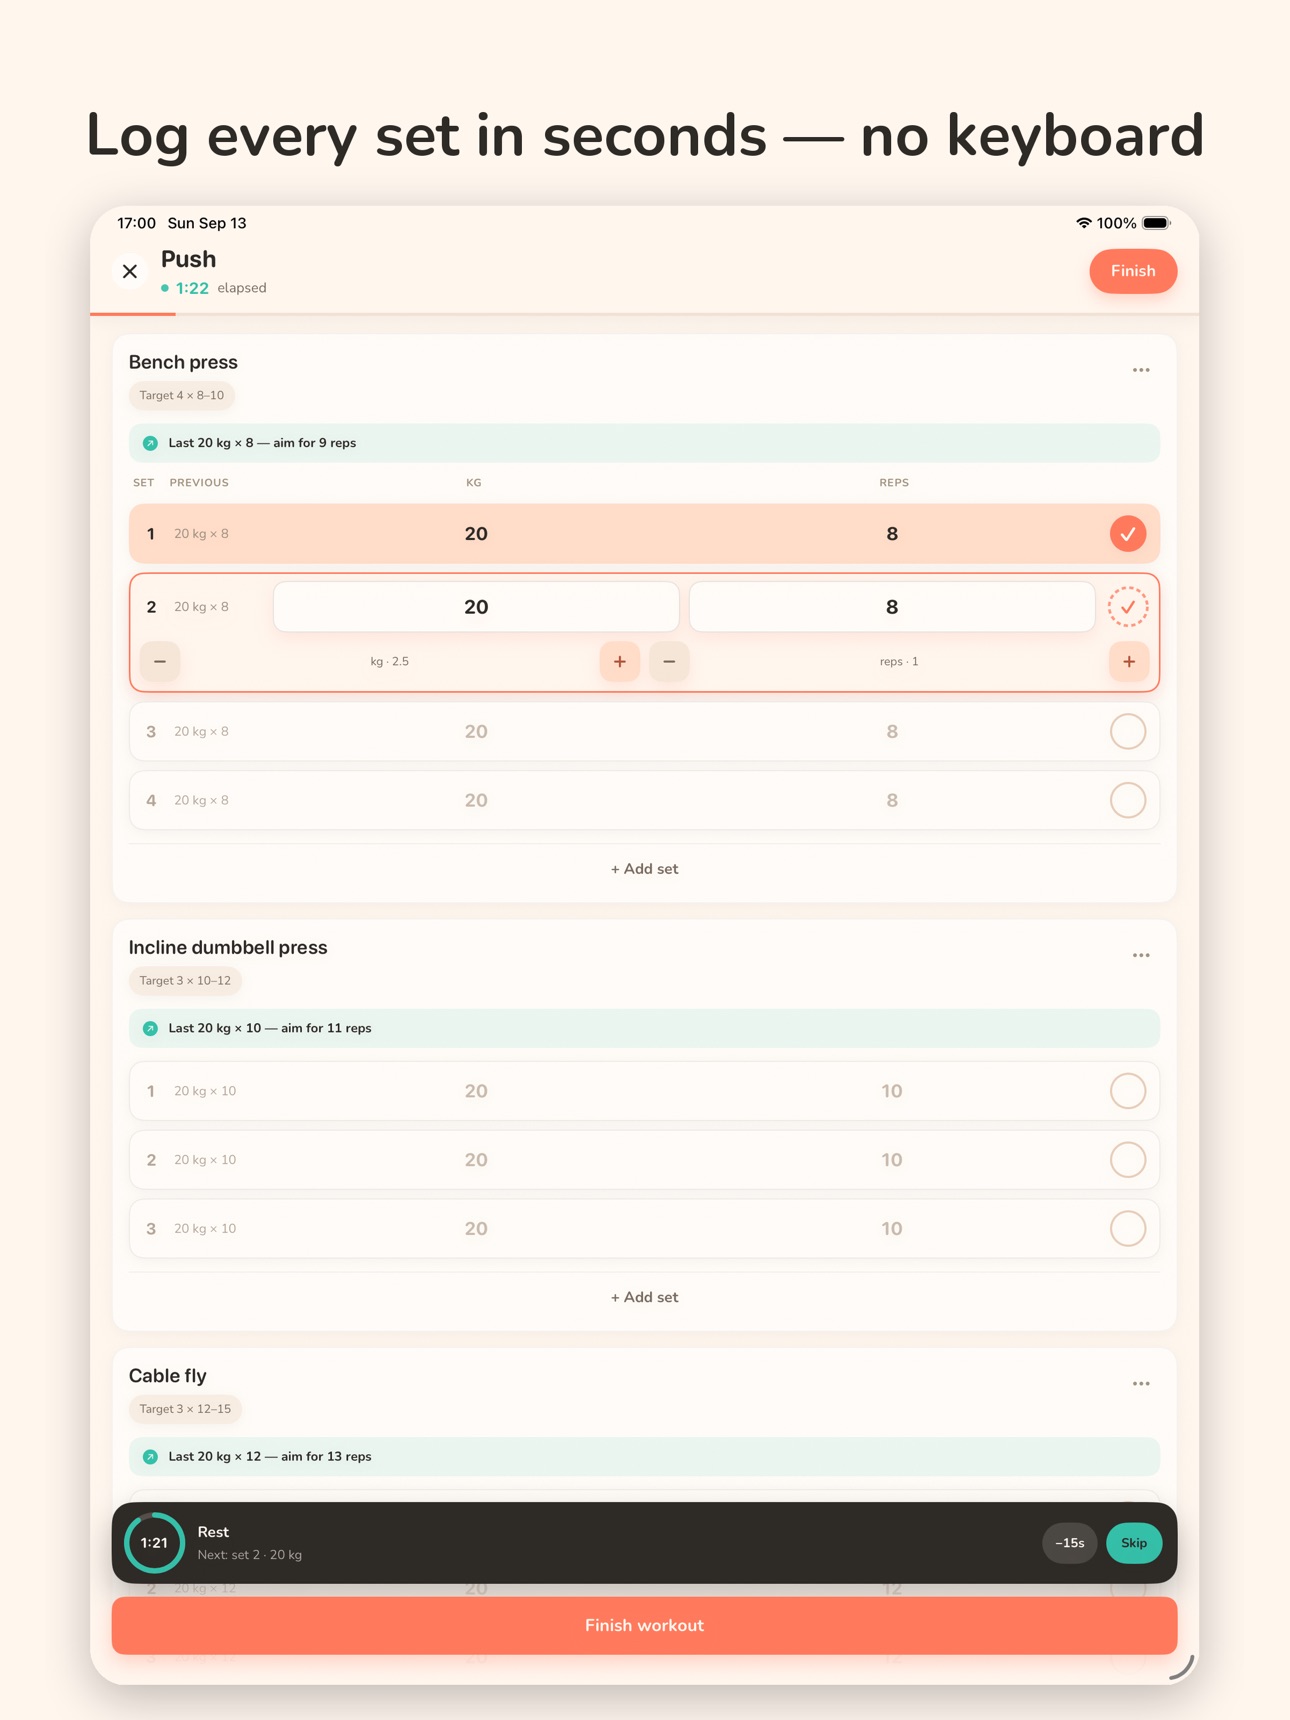Mark Bench press set 2 as done
The width and height of the screenshot is (1290, 1720).
(1127, 607)
